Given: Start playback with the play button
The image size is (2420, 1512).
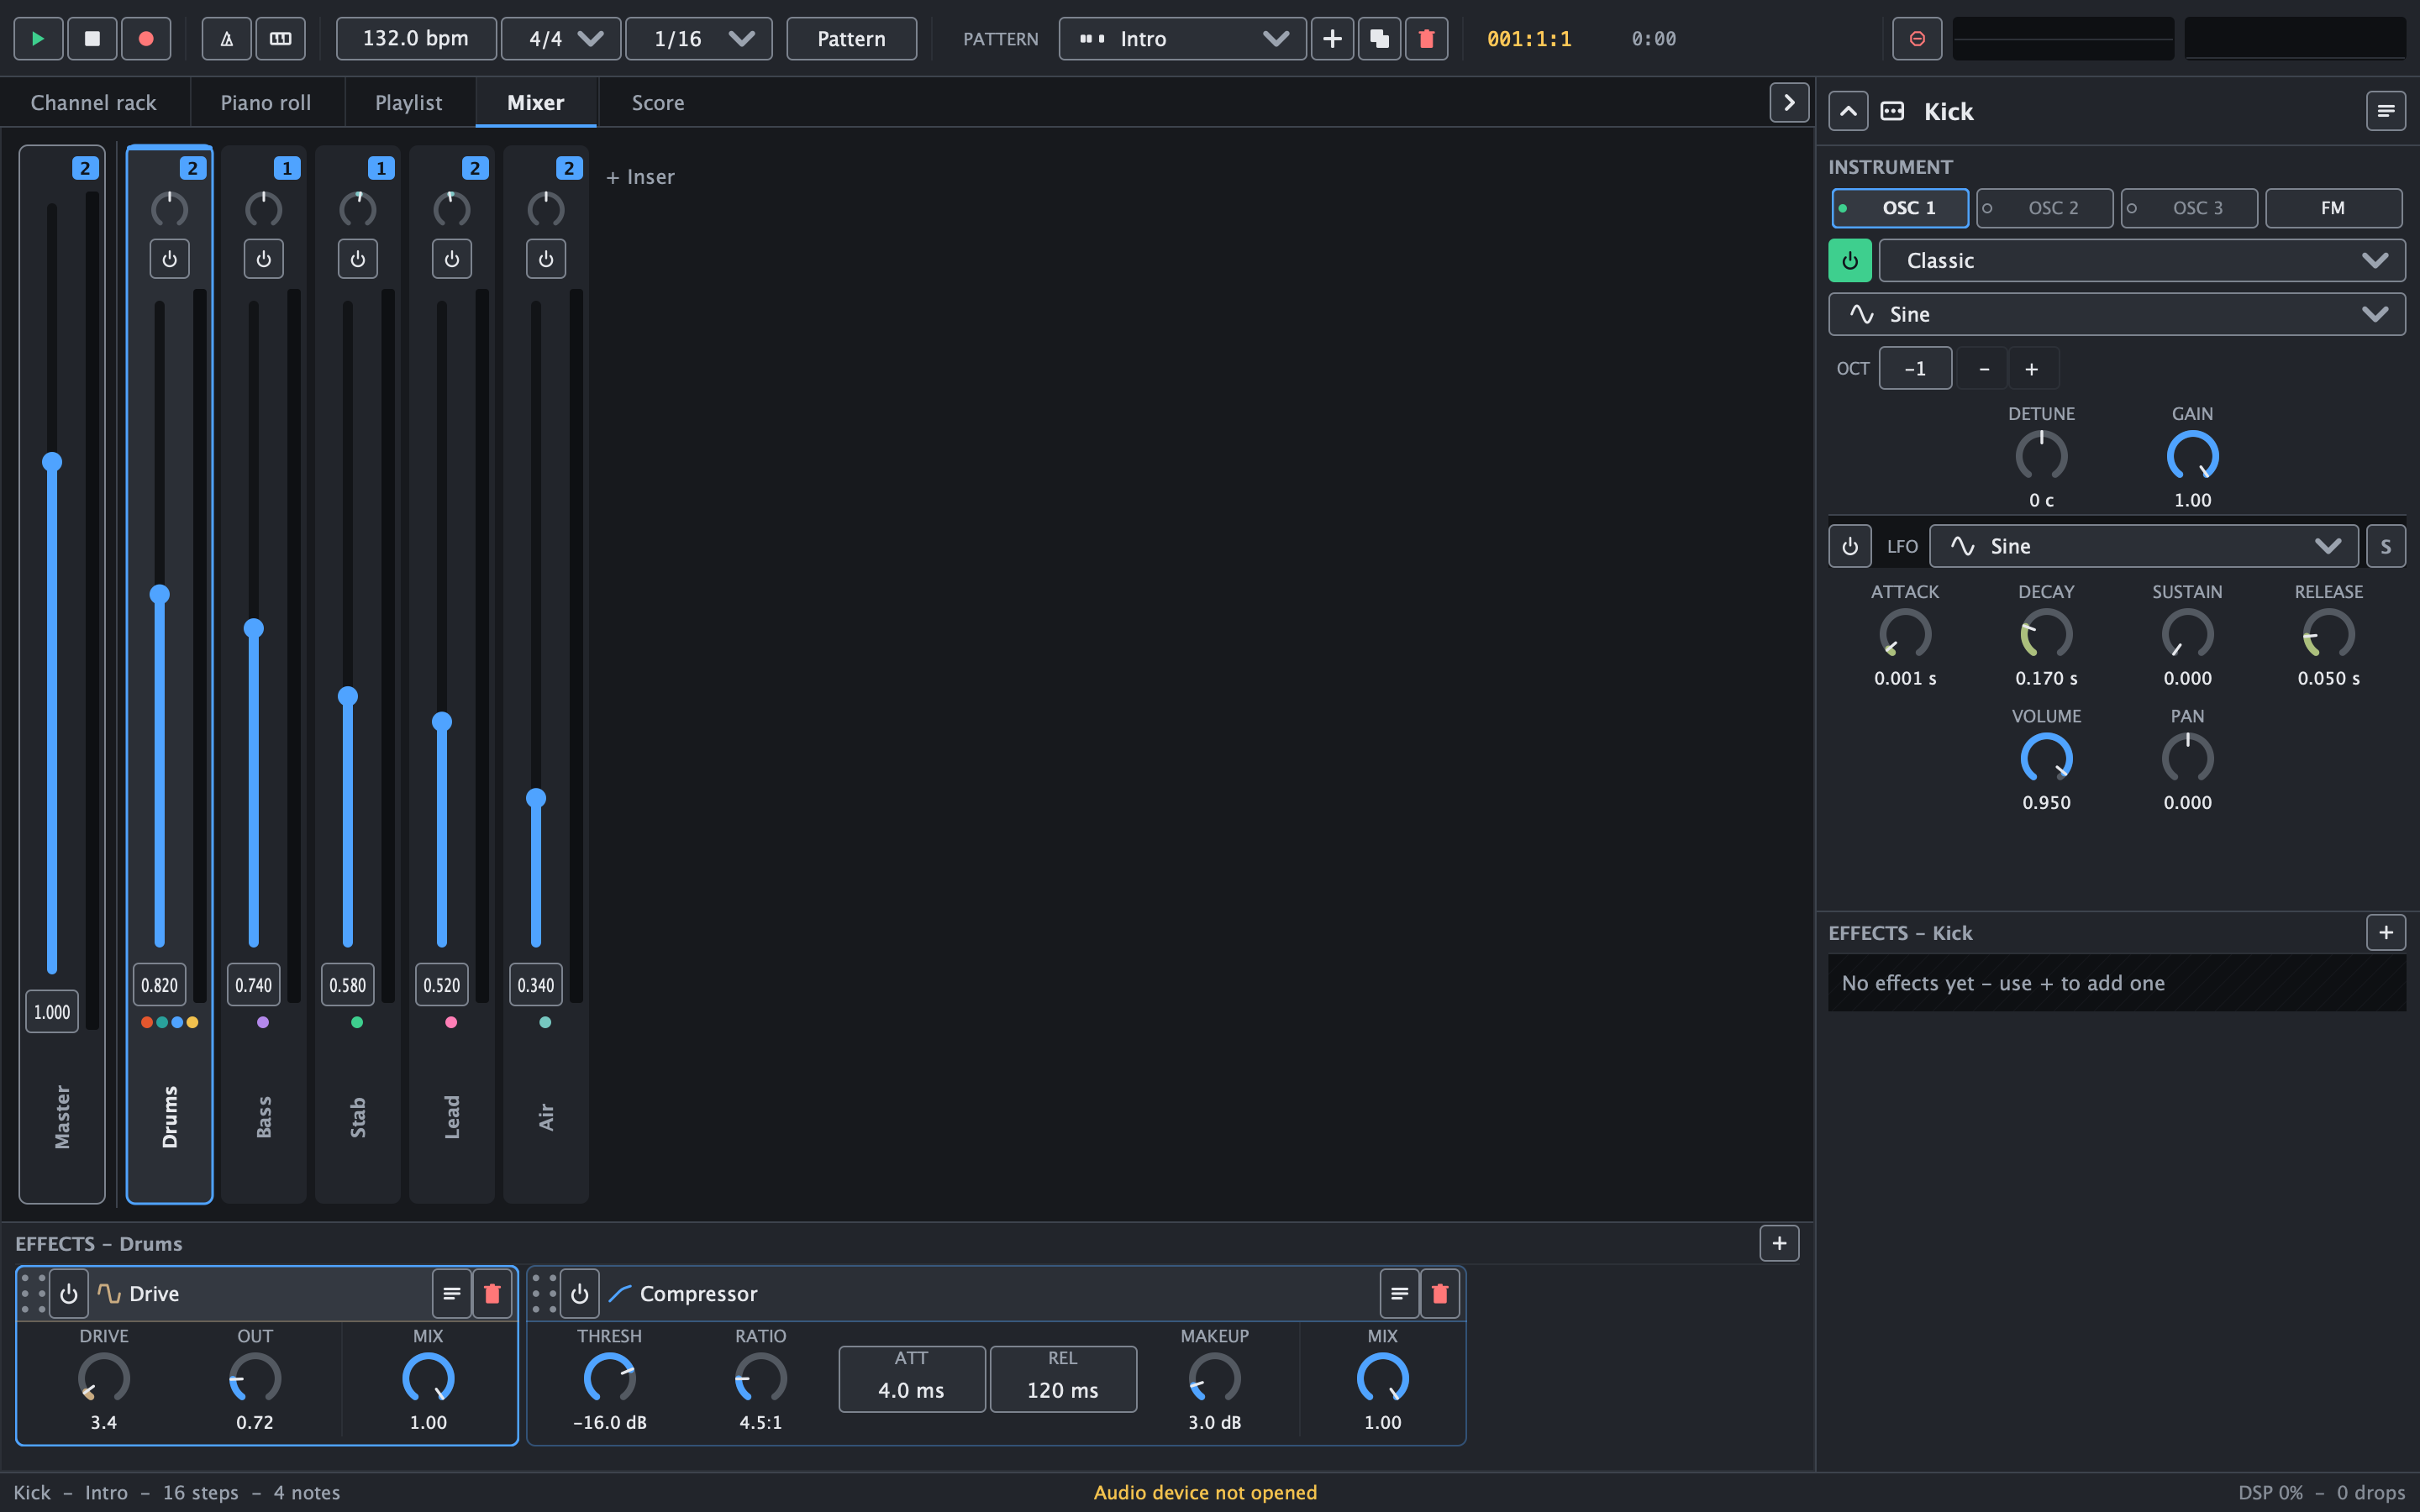Looking at the screenshot, I should (x=38, y=39).
